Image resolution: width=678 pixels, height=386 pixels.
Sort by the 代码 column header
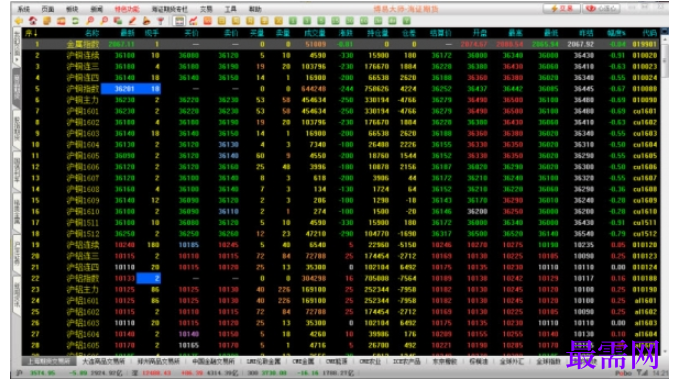tap(649, 33)
